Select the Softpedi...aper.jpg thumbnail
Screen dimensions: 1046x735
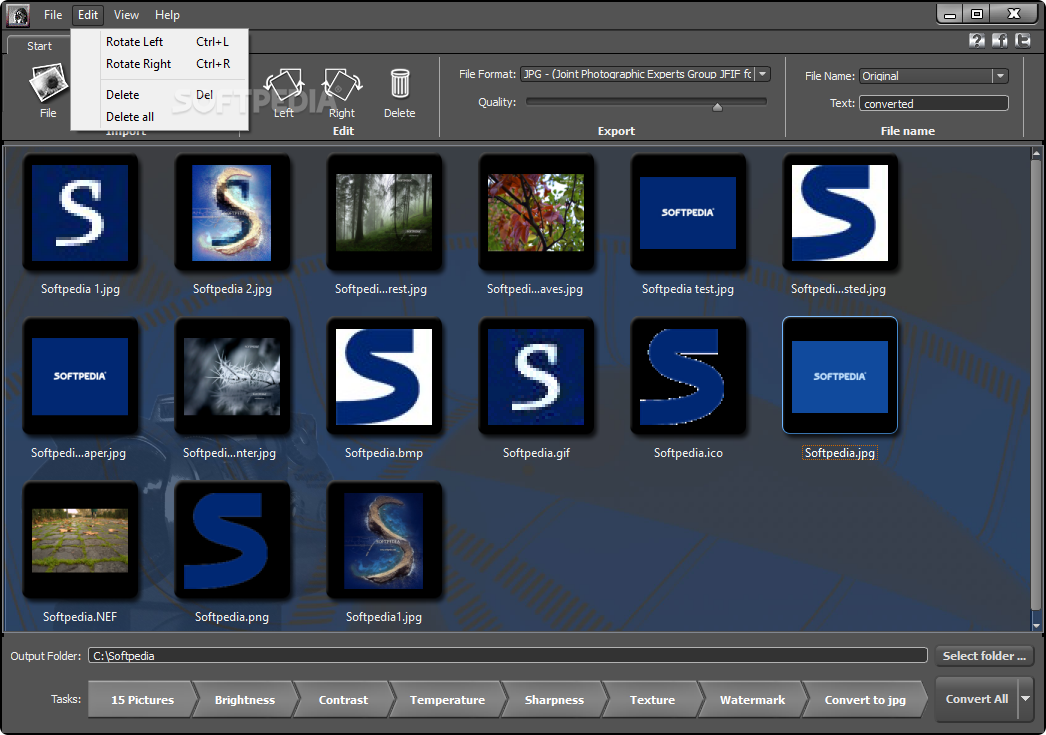pyautogui.click(x=80, y=377)
